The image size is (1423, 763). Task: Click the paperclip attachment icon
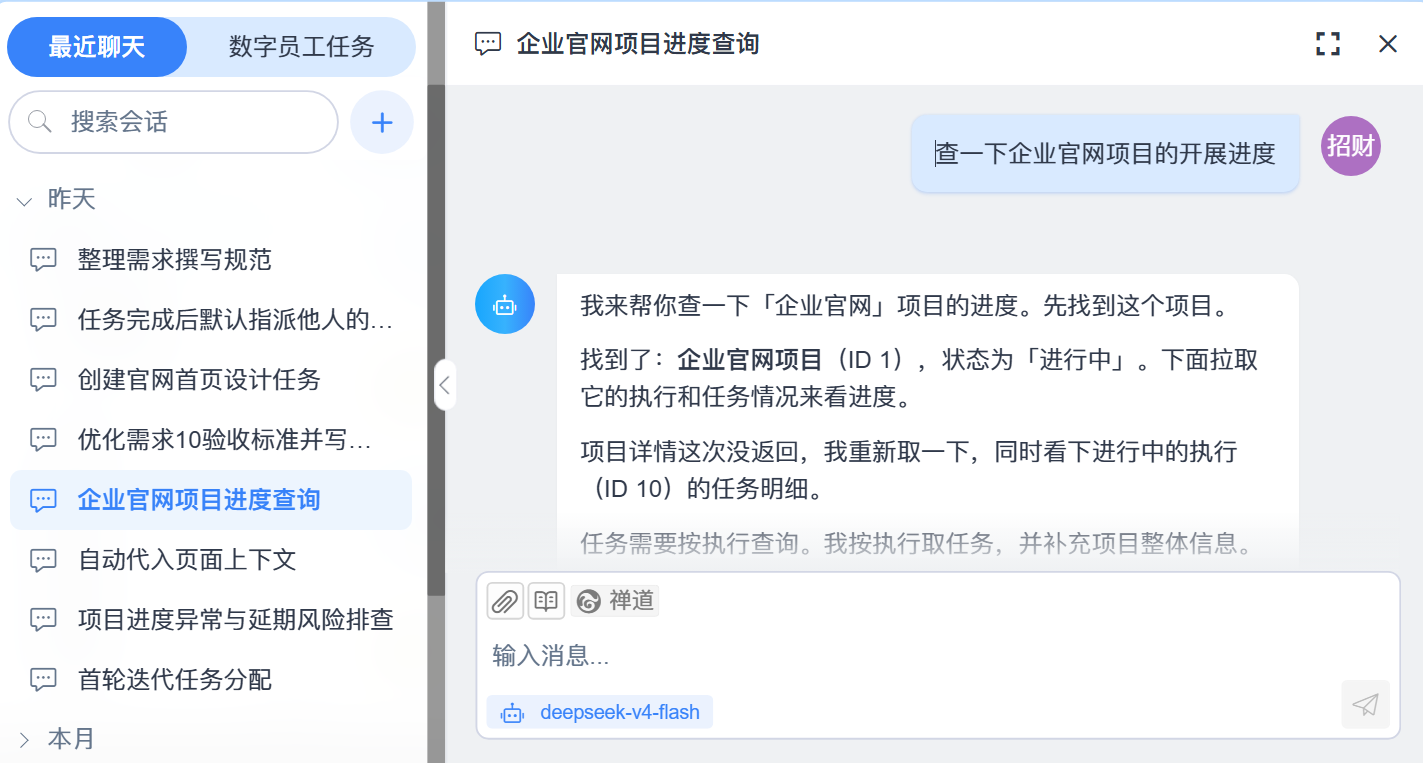505,601
